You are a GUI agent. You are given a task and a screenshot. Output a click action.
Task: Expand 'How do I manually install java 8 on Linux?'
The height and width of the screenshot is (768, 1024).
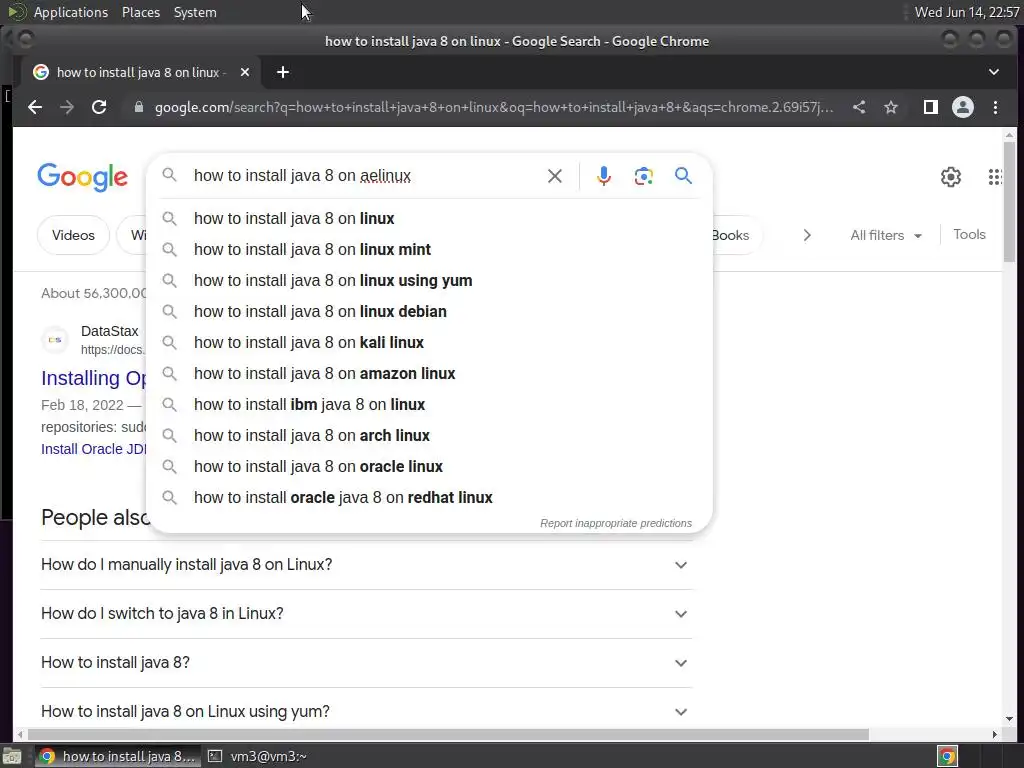(366, 565)
